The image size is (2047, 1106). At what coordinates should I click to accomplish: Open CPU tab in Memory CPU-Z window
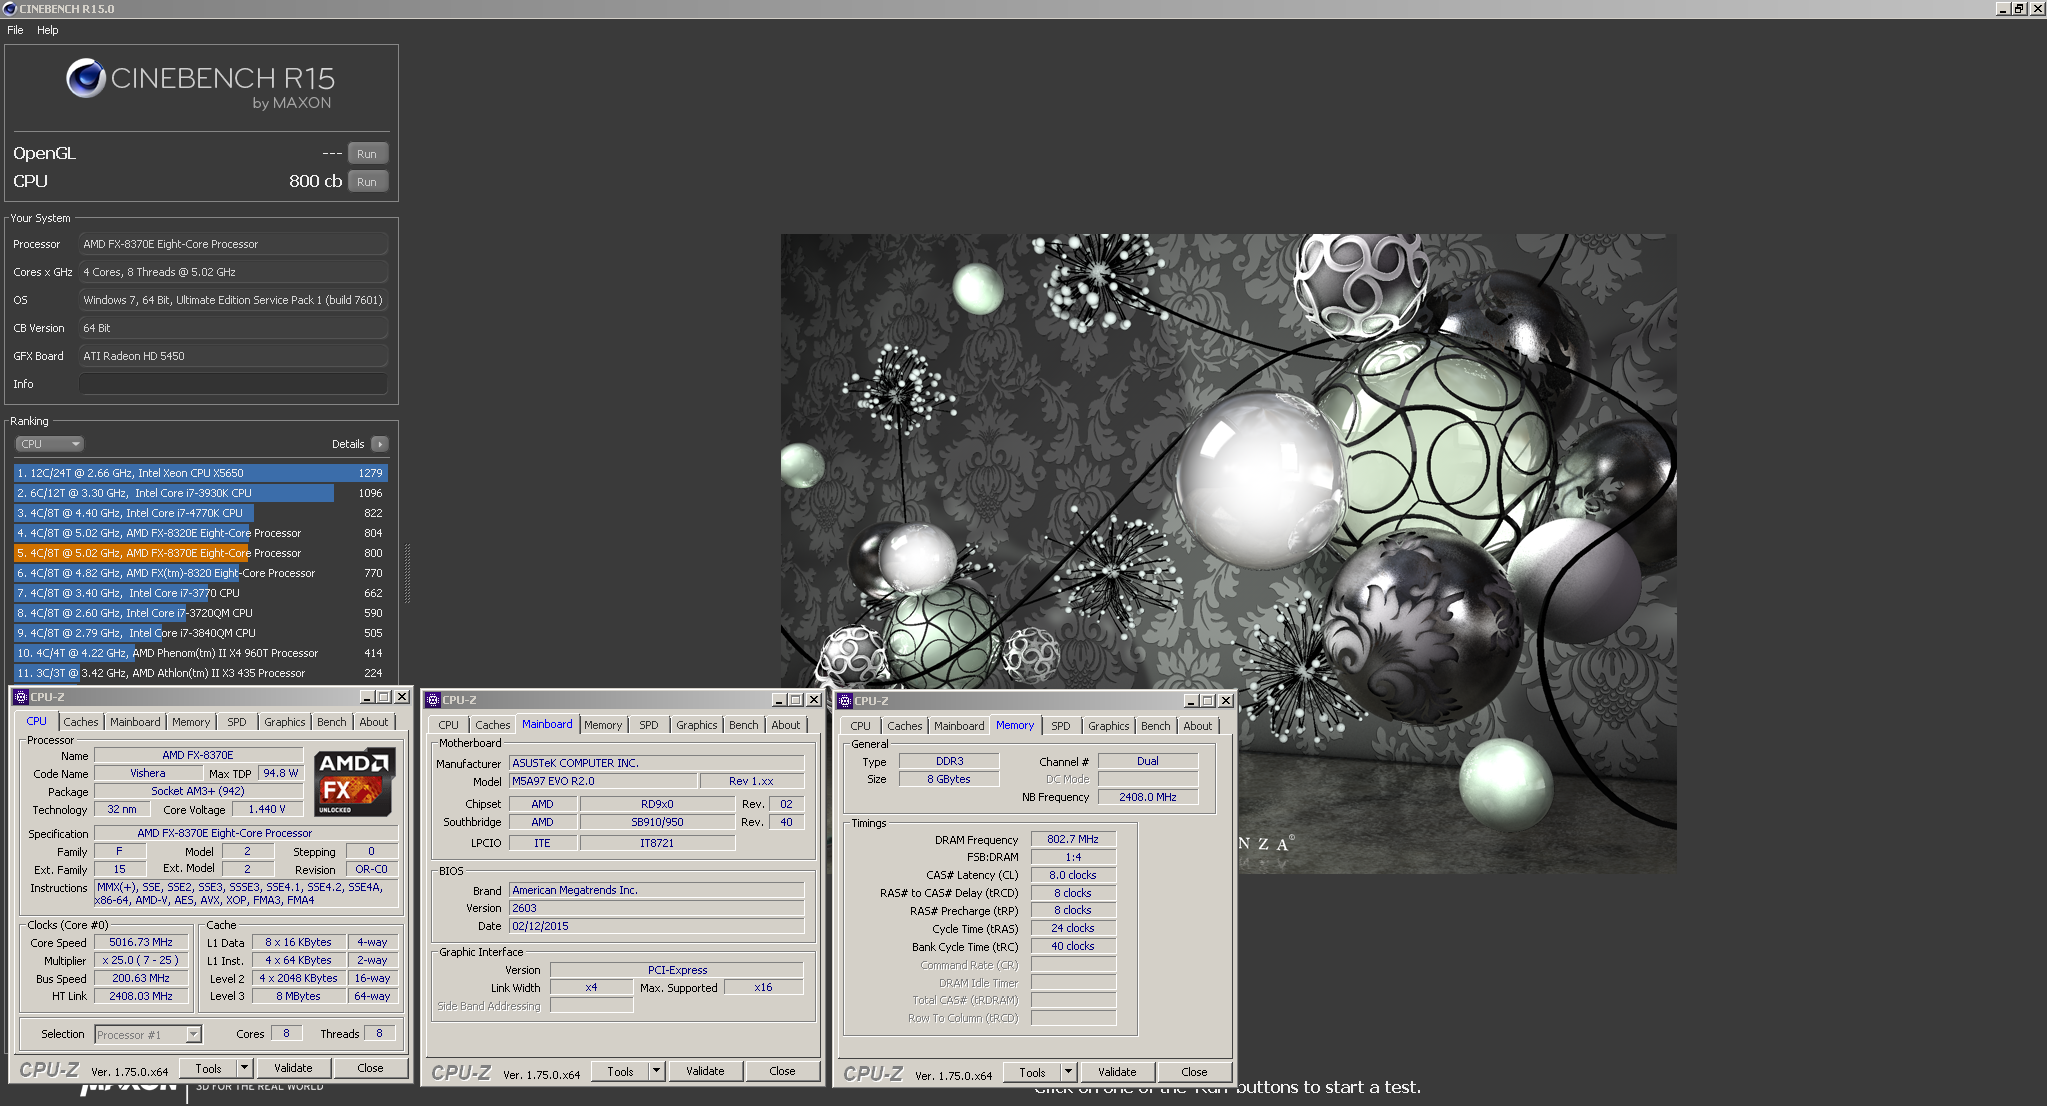(x=861, y=726)
